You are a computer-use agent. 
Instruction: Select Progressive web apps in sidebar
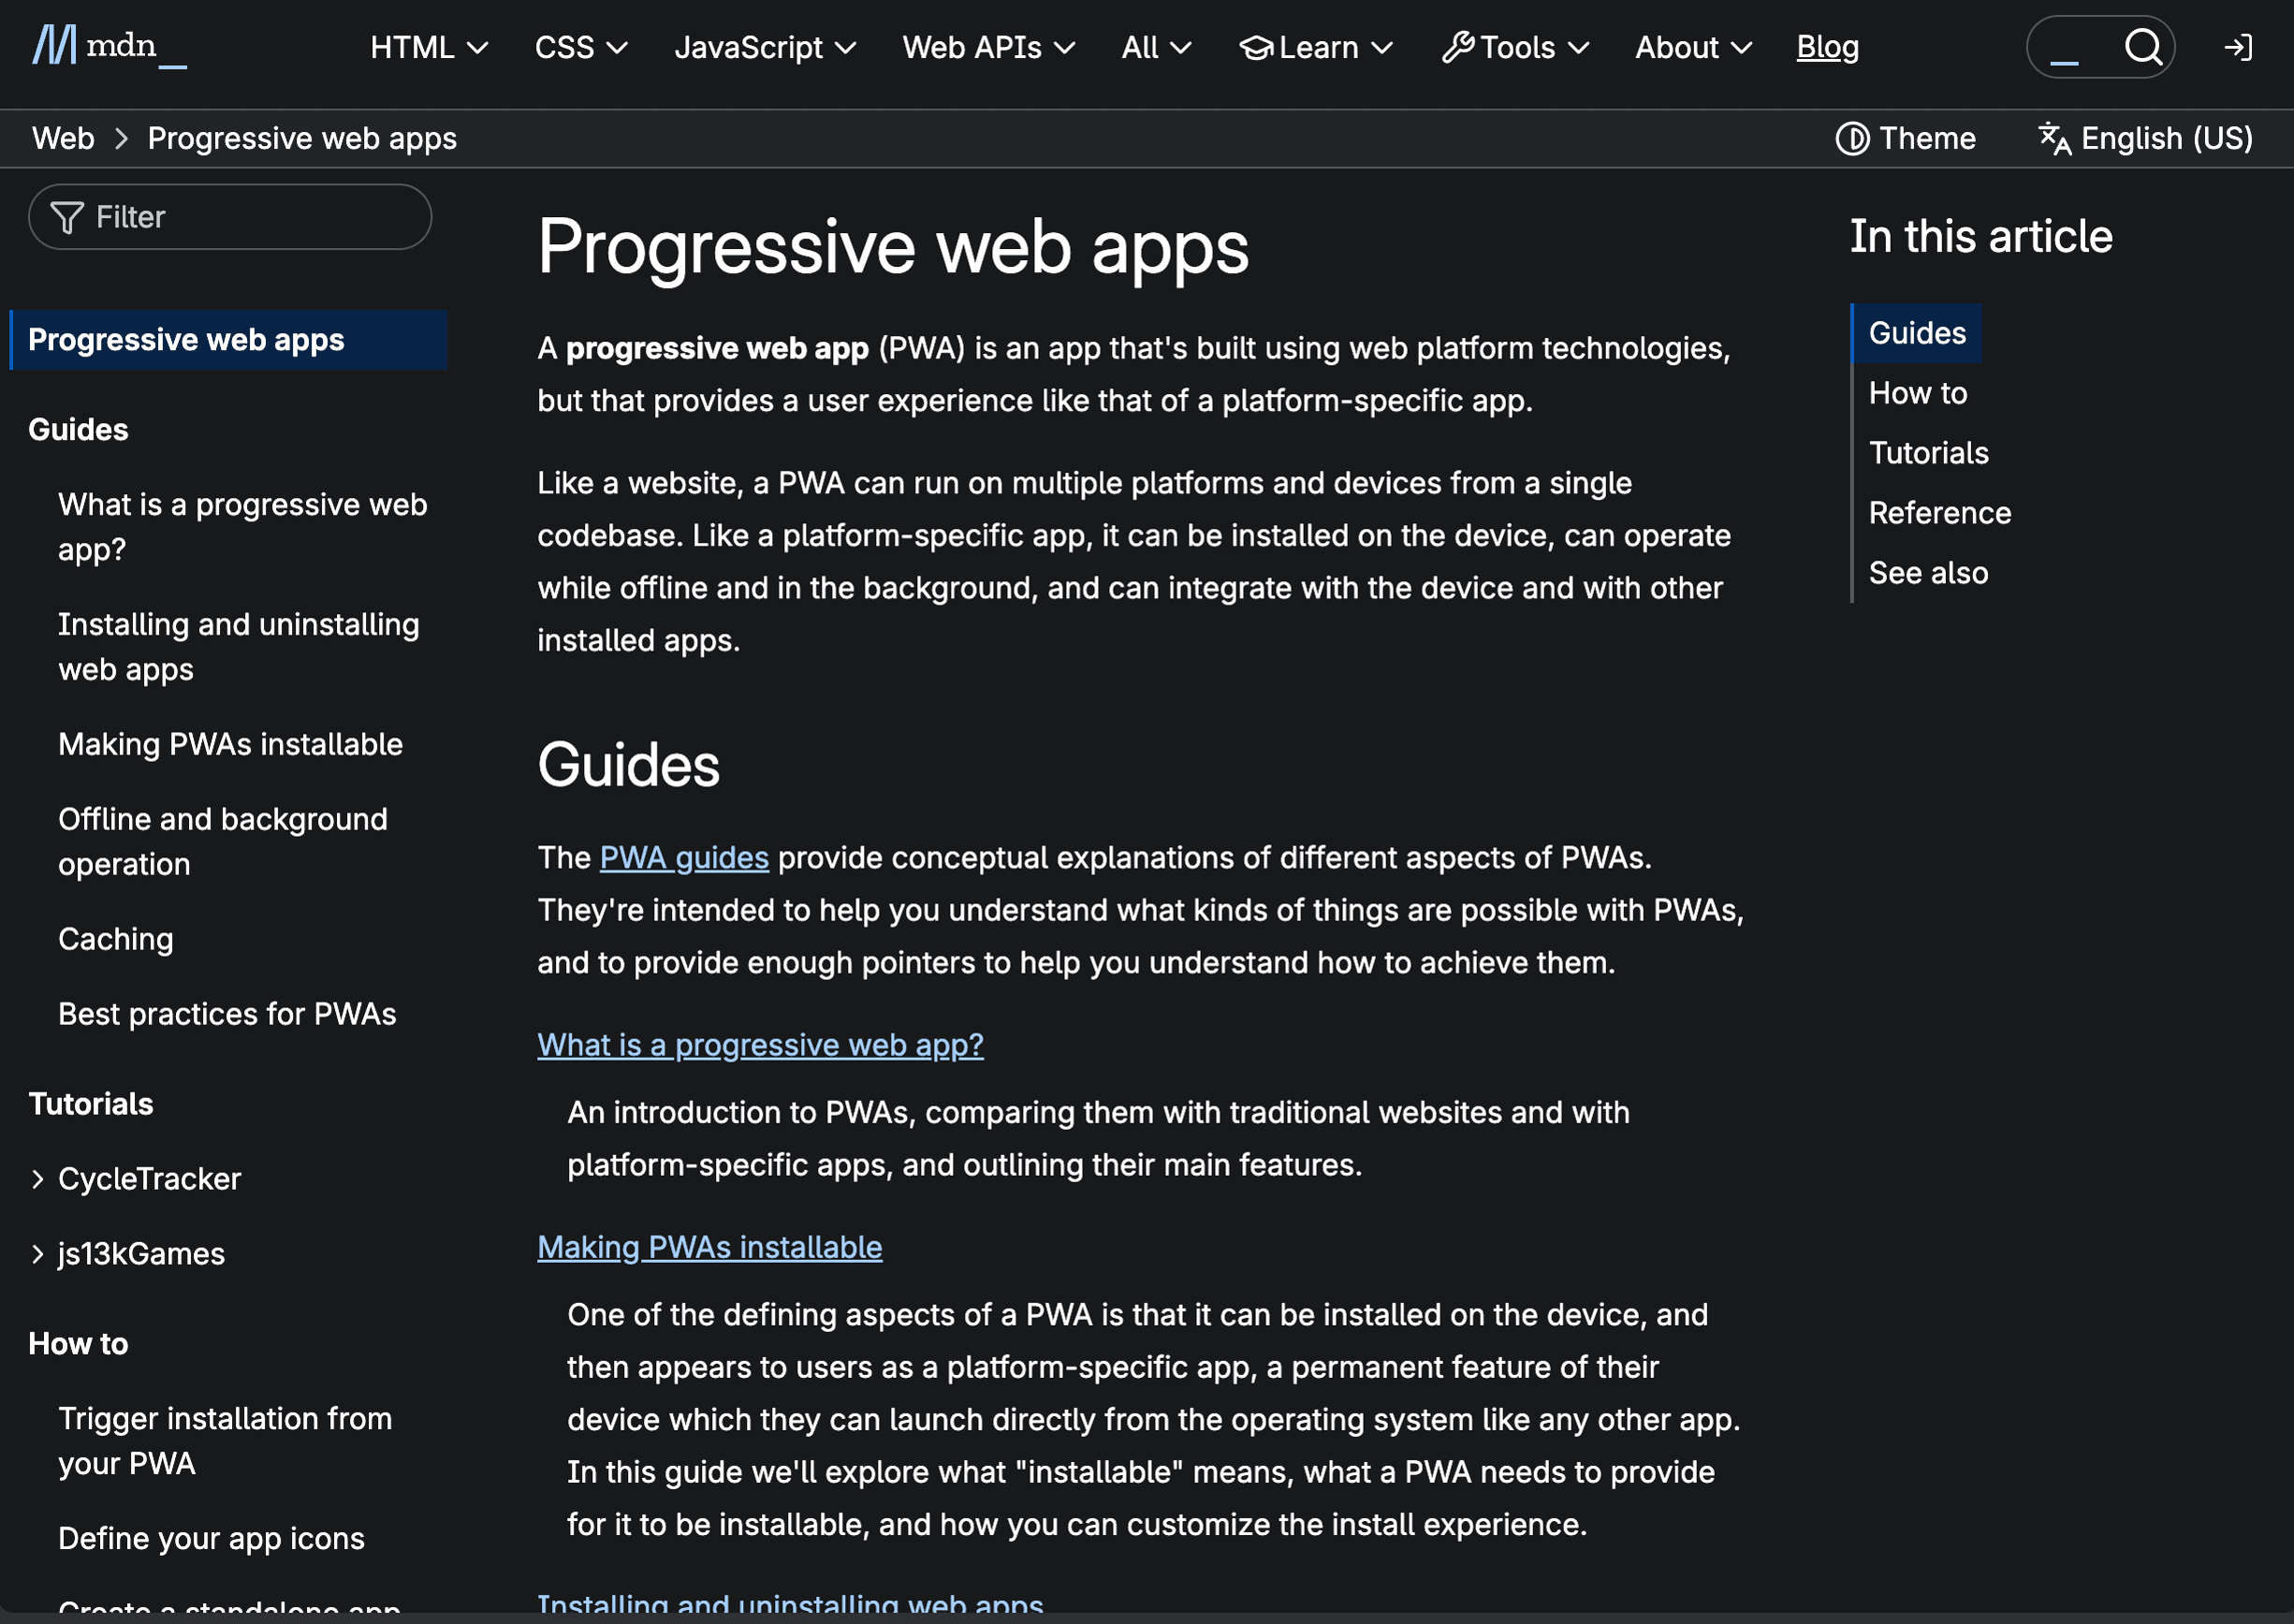228,340
